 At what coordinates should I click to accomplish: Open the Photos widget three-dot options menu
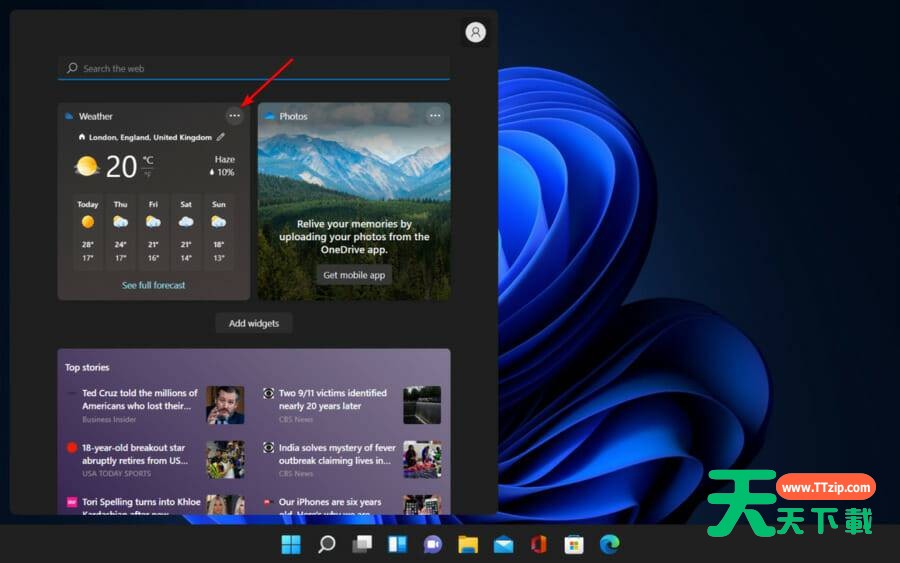click(x=434, y=116)
